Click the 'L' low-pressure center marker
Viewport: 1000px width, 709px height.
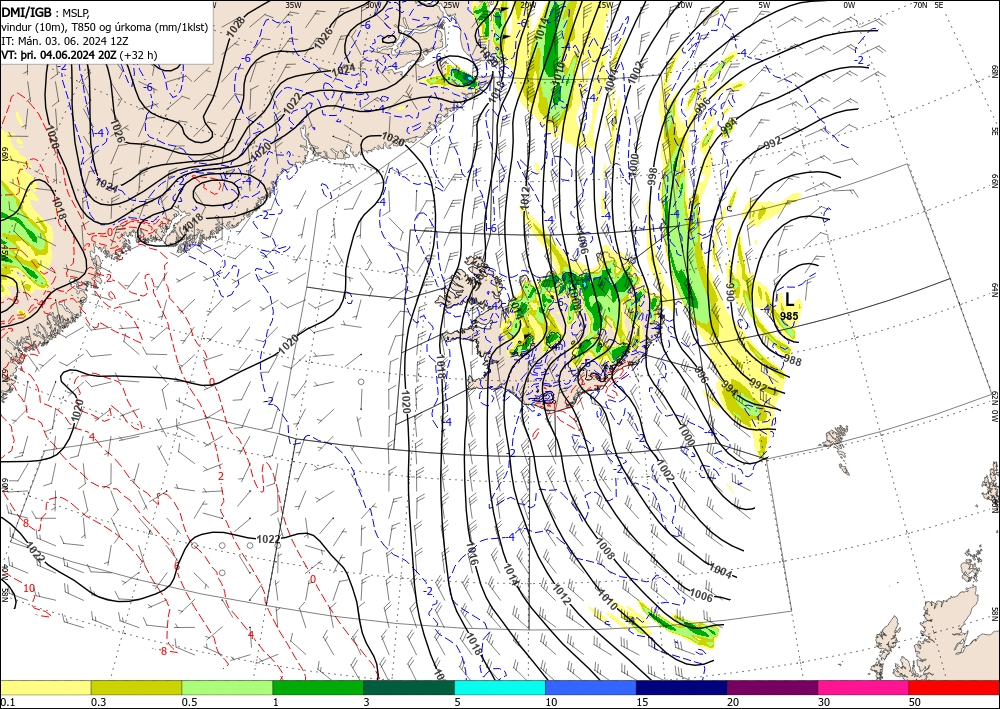click(790, 299)
